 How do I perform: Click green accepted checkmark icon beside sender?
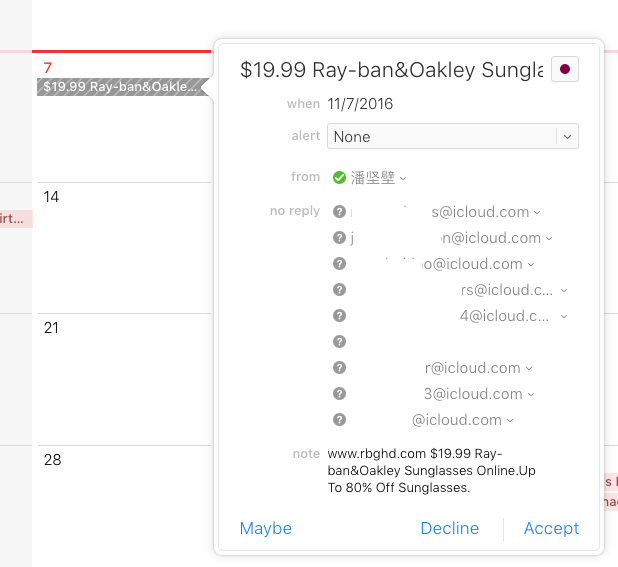pos(339,178)
